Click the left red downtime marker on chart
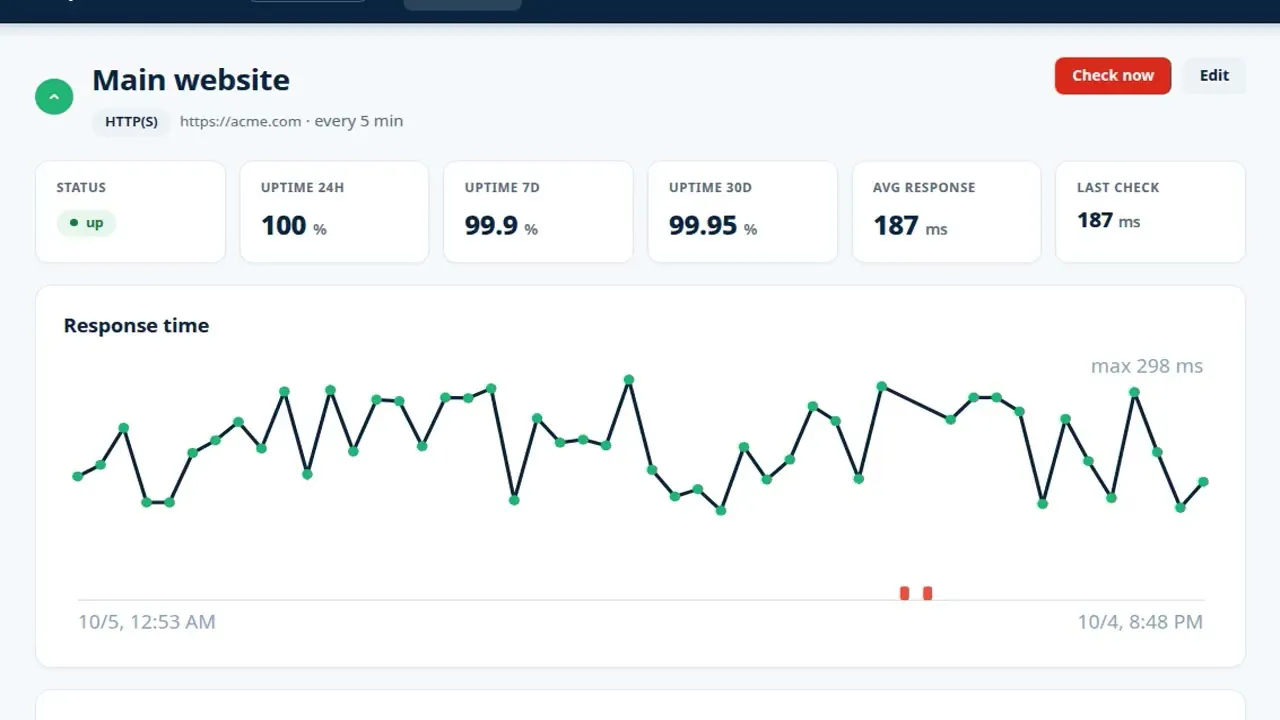The width and height of the screenshot is (1280, 720). pyautogui.click(x=905, y=593)
